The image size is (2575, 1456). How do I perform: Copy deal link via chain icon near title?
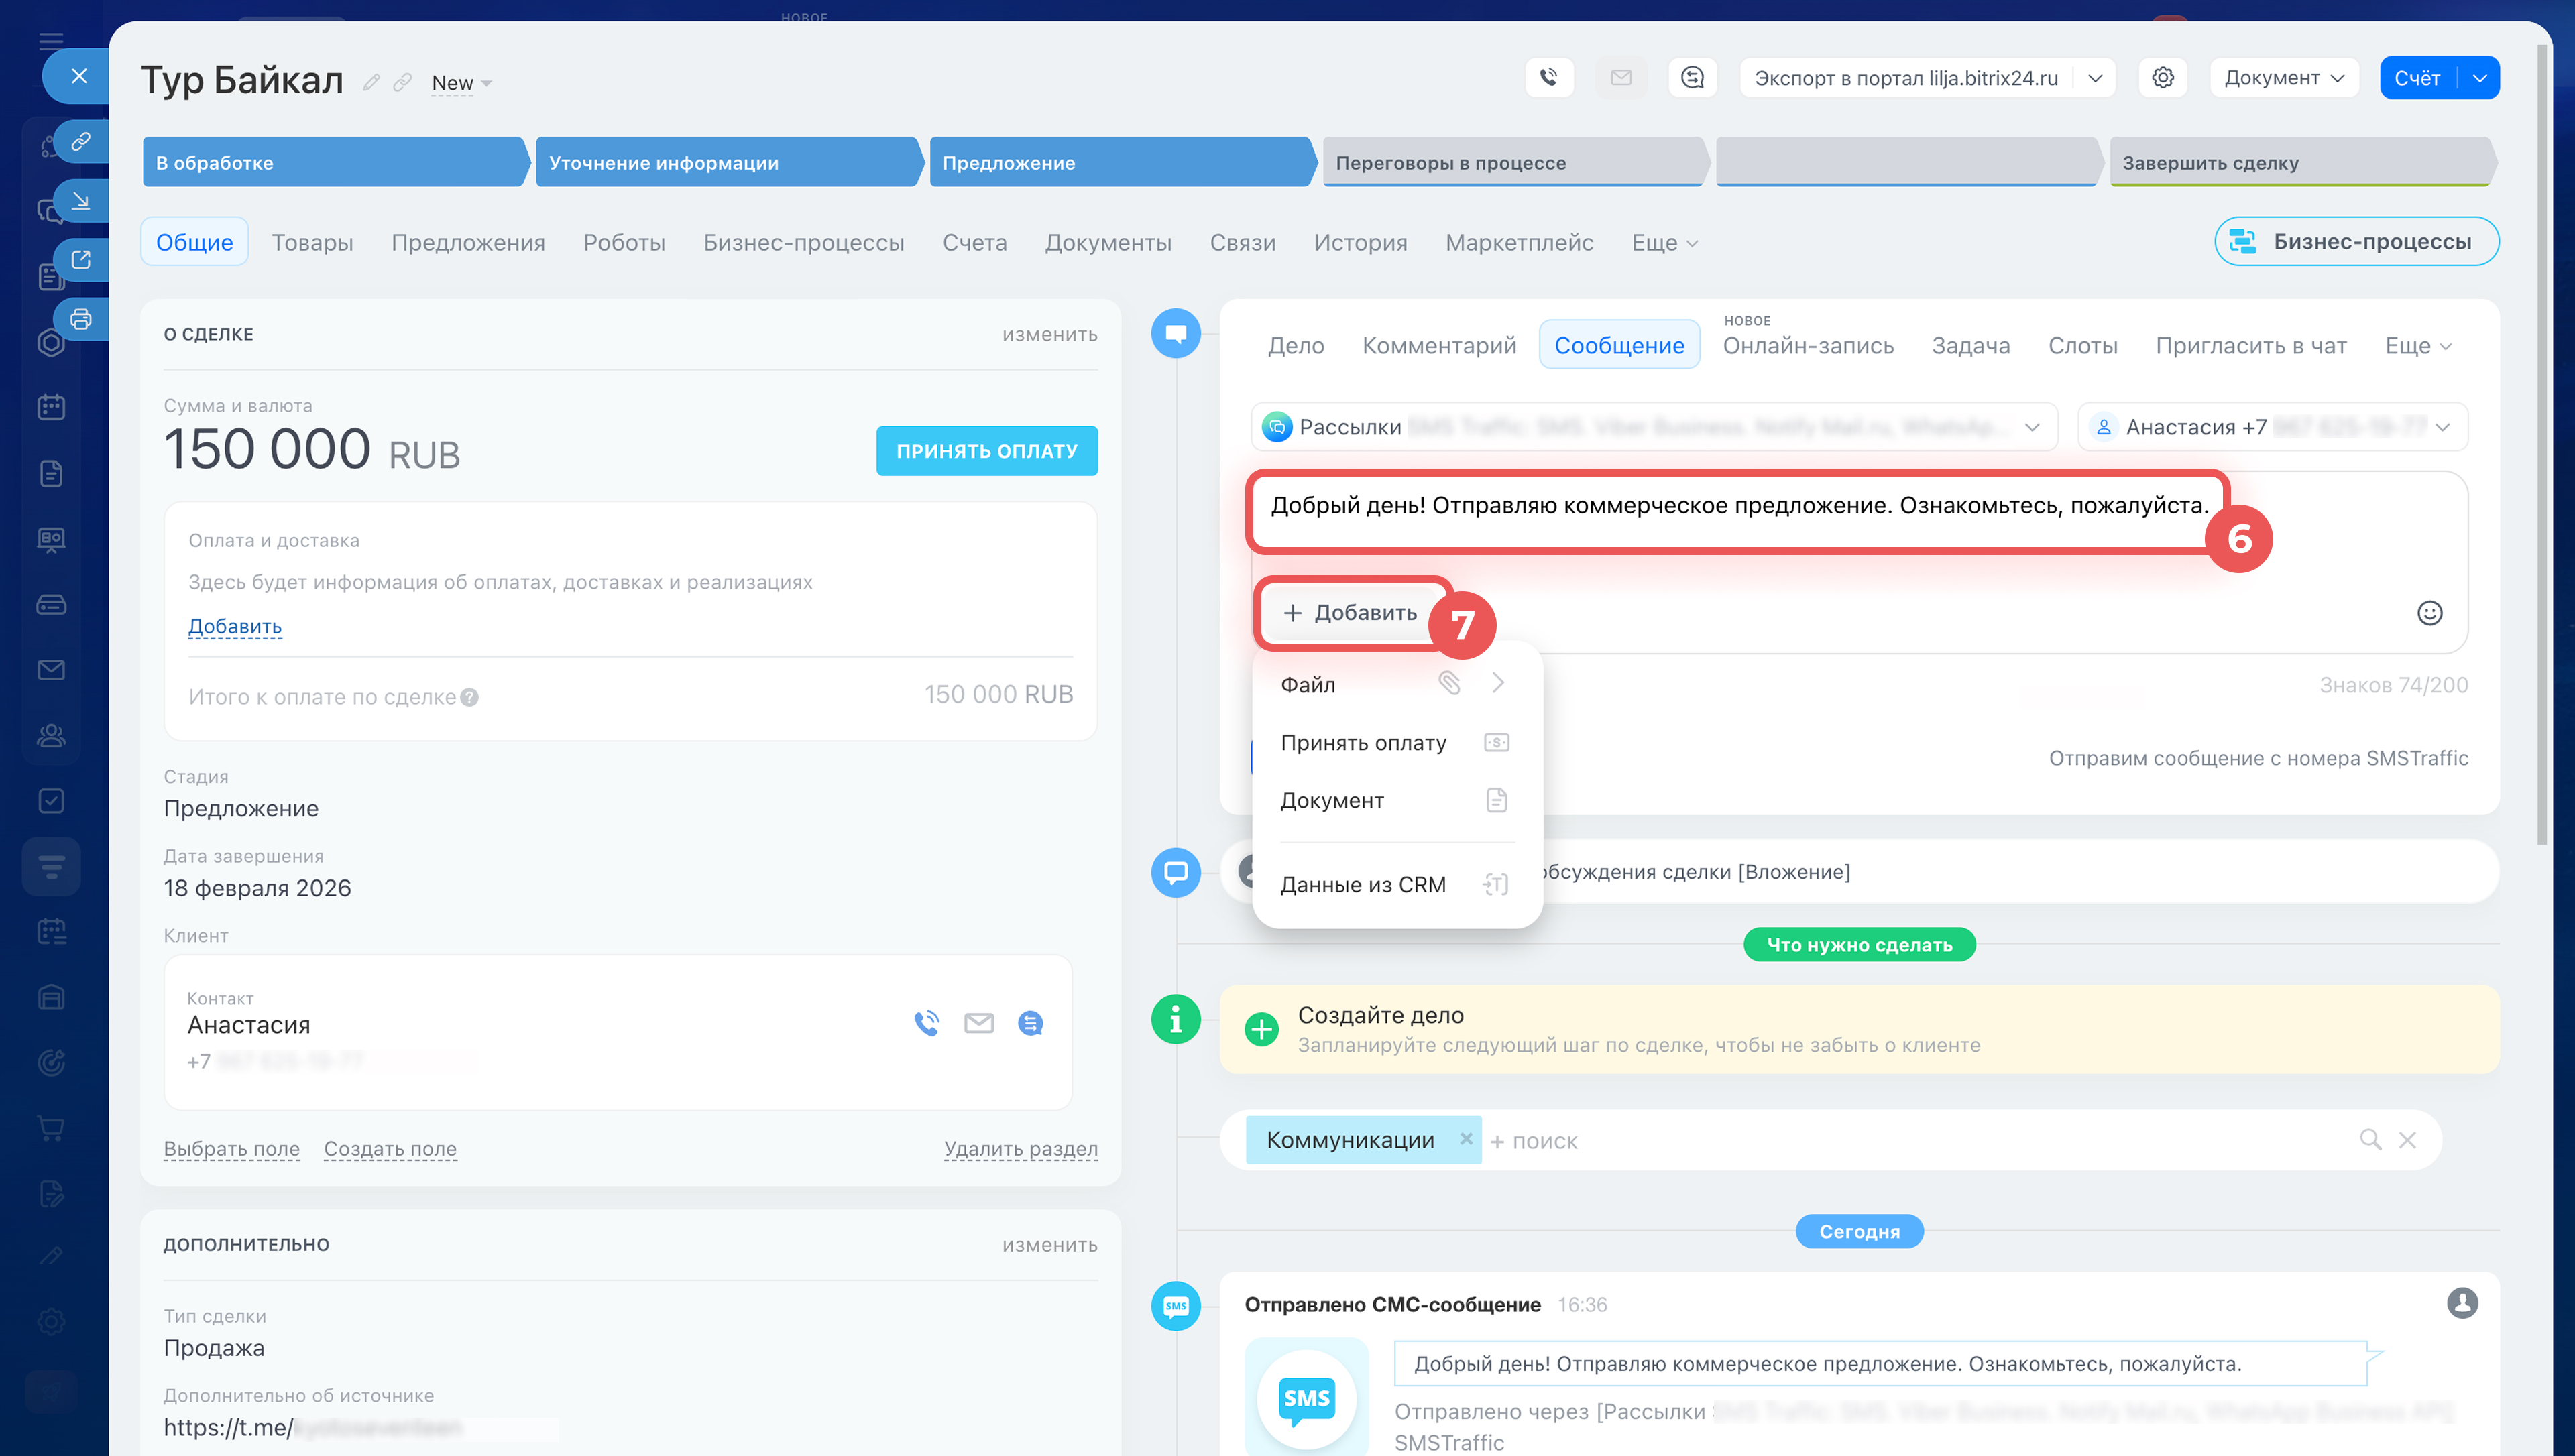coord(402,83)
